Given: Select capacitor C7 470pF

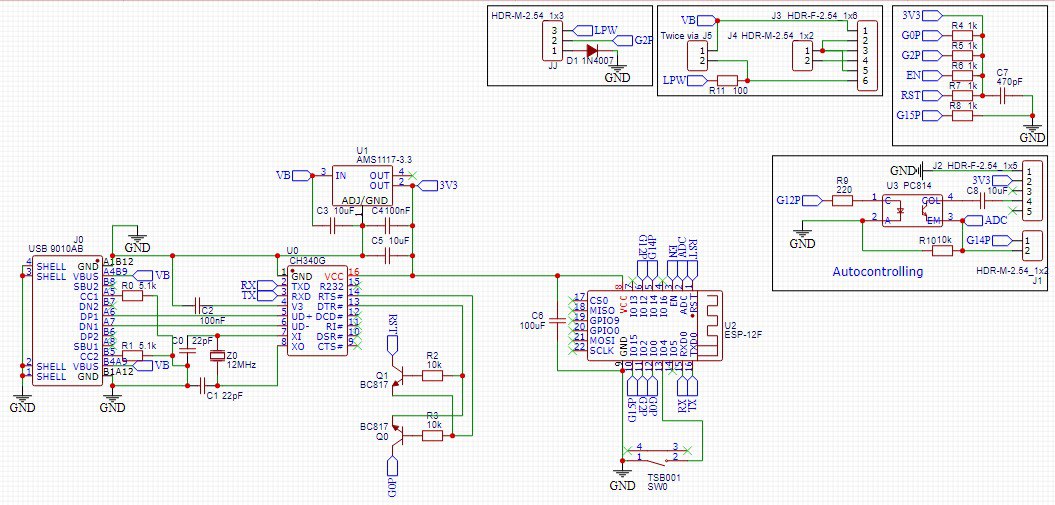Looking at the screenshot, I should (1003, 95).
